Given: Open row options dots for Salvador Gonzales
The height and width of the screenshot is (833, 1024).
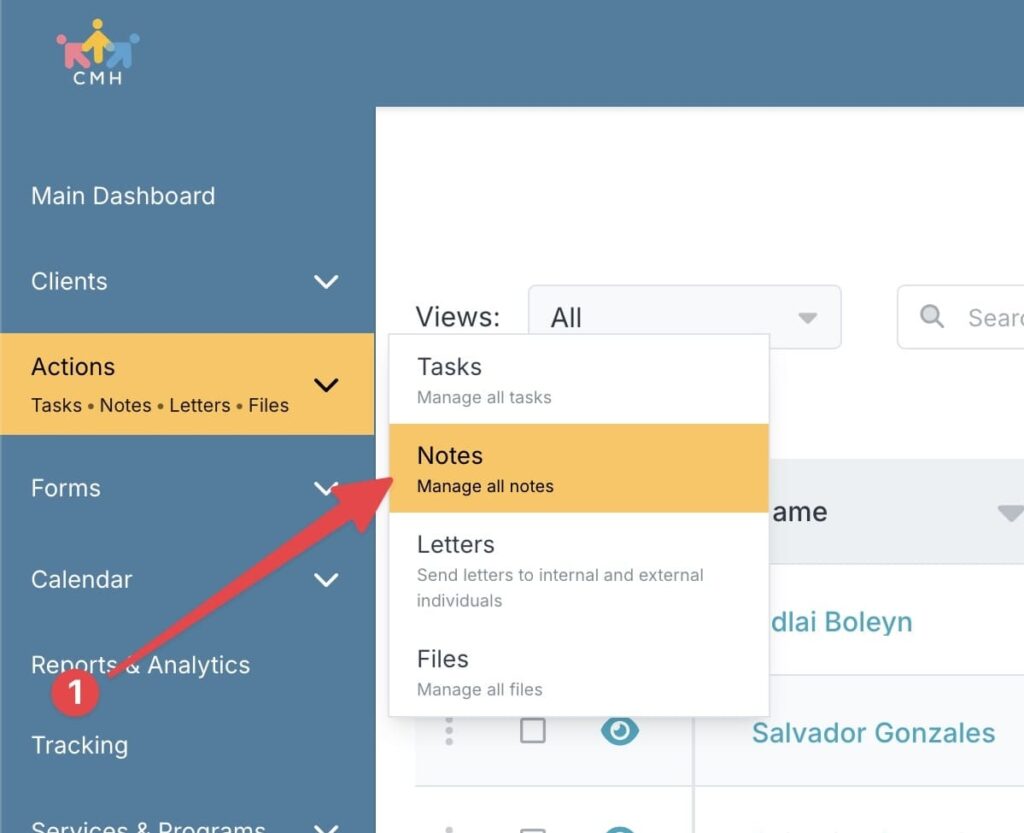Looking at the screenshot, I should click(449, 731).
